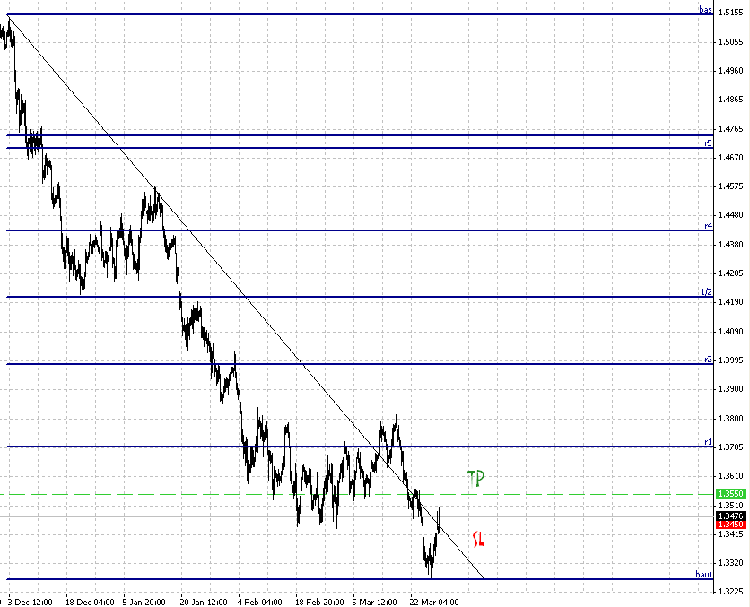Select the green 1.3550 price tag

[x=730, y=494]
